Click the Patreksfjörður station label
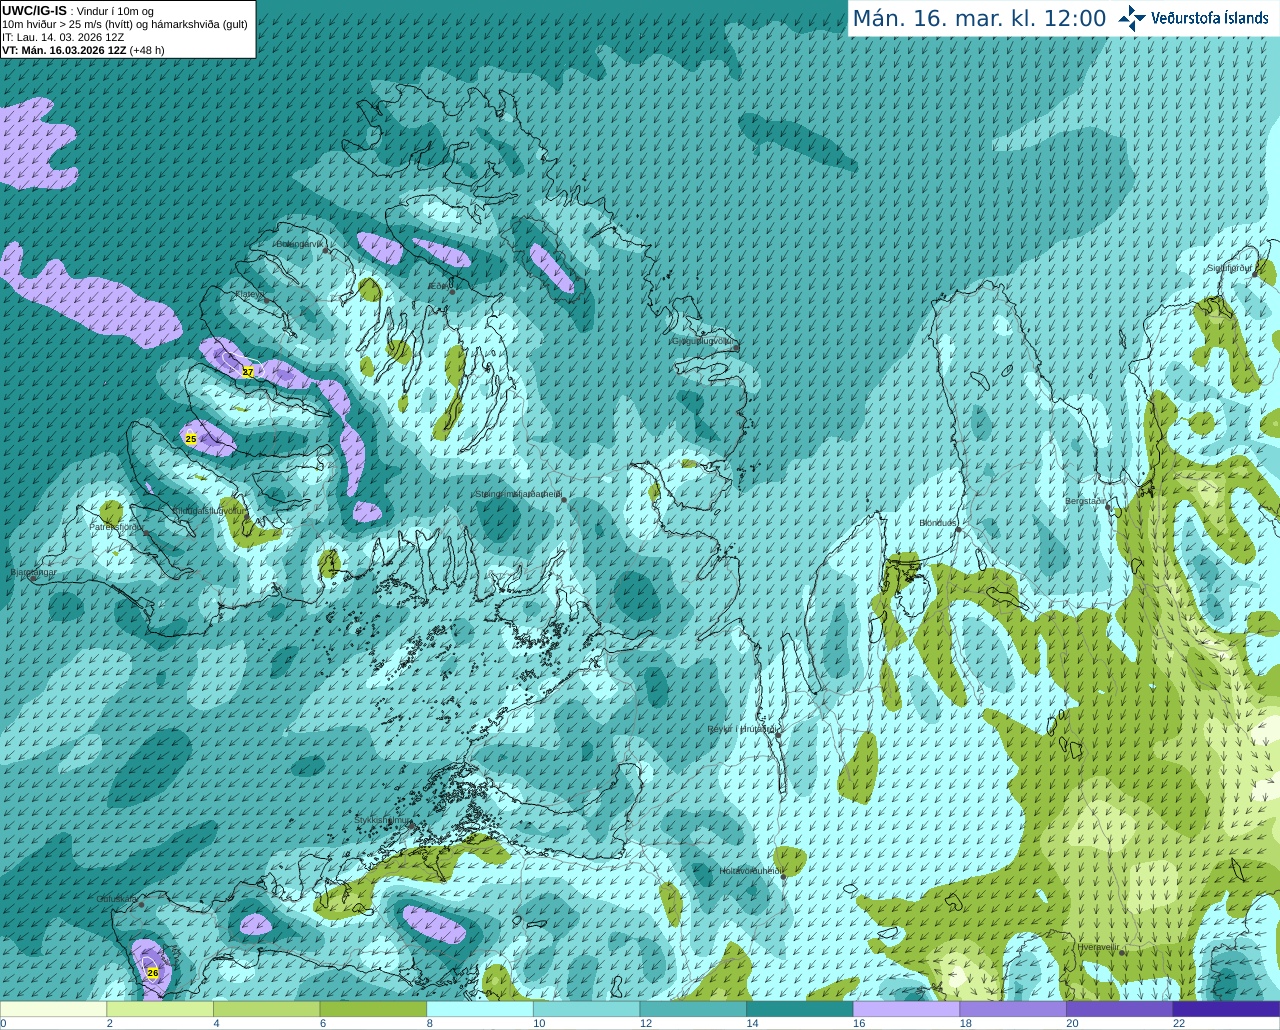The width and height of the screenshot is (1280, 1030). tap(117, 526)
